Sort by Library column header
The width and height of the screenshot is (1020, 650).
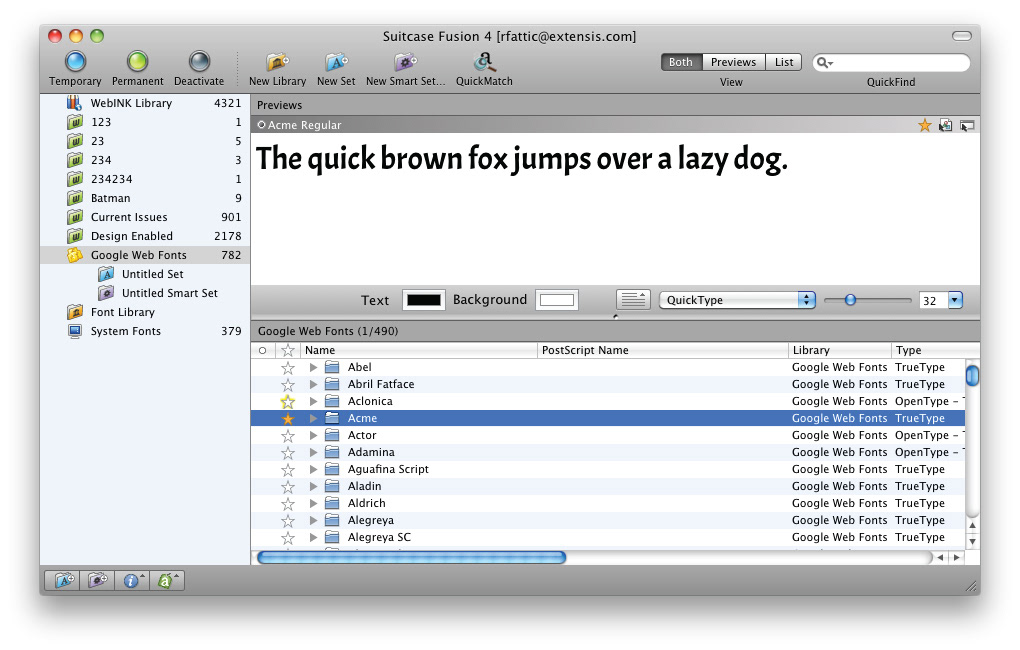(x=840, y=350)
